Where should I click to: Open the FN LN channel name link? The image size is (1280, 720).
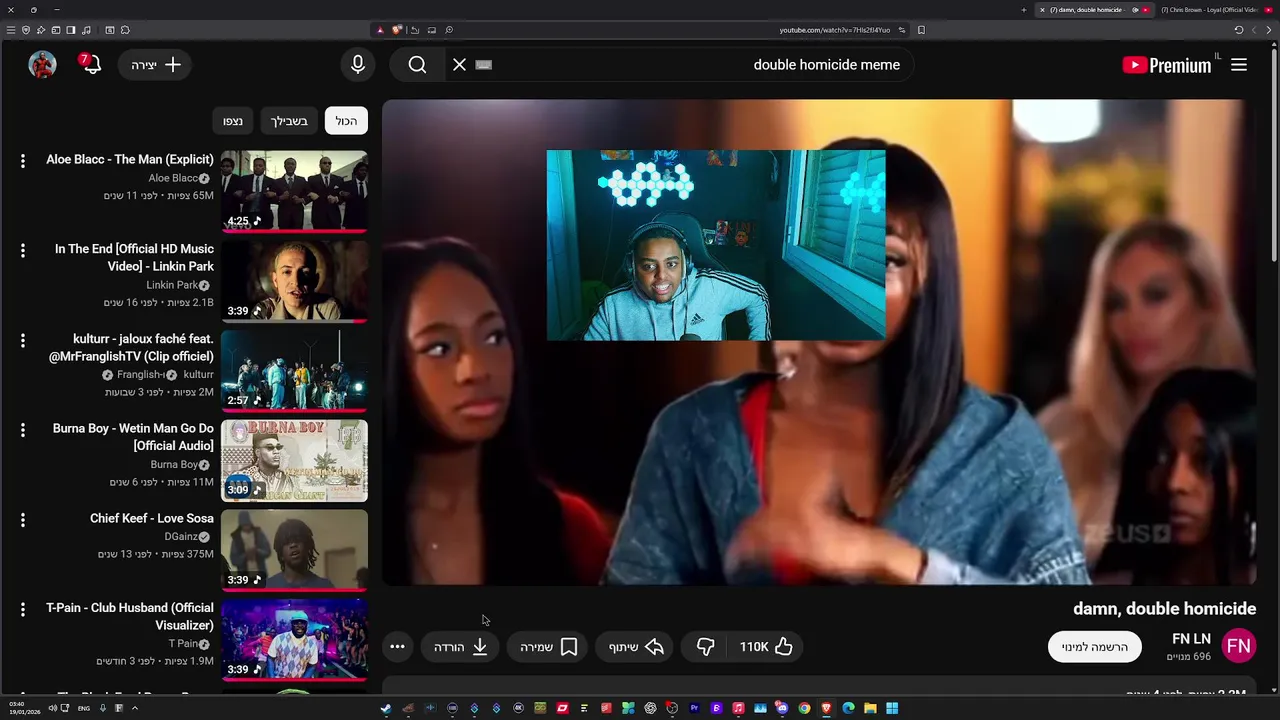click(x=1191, y=639)
